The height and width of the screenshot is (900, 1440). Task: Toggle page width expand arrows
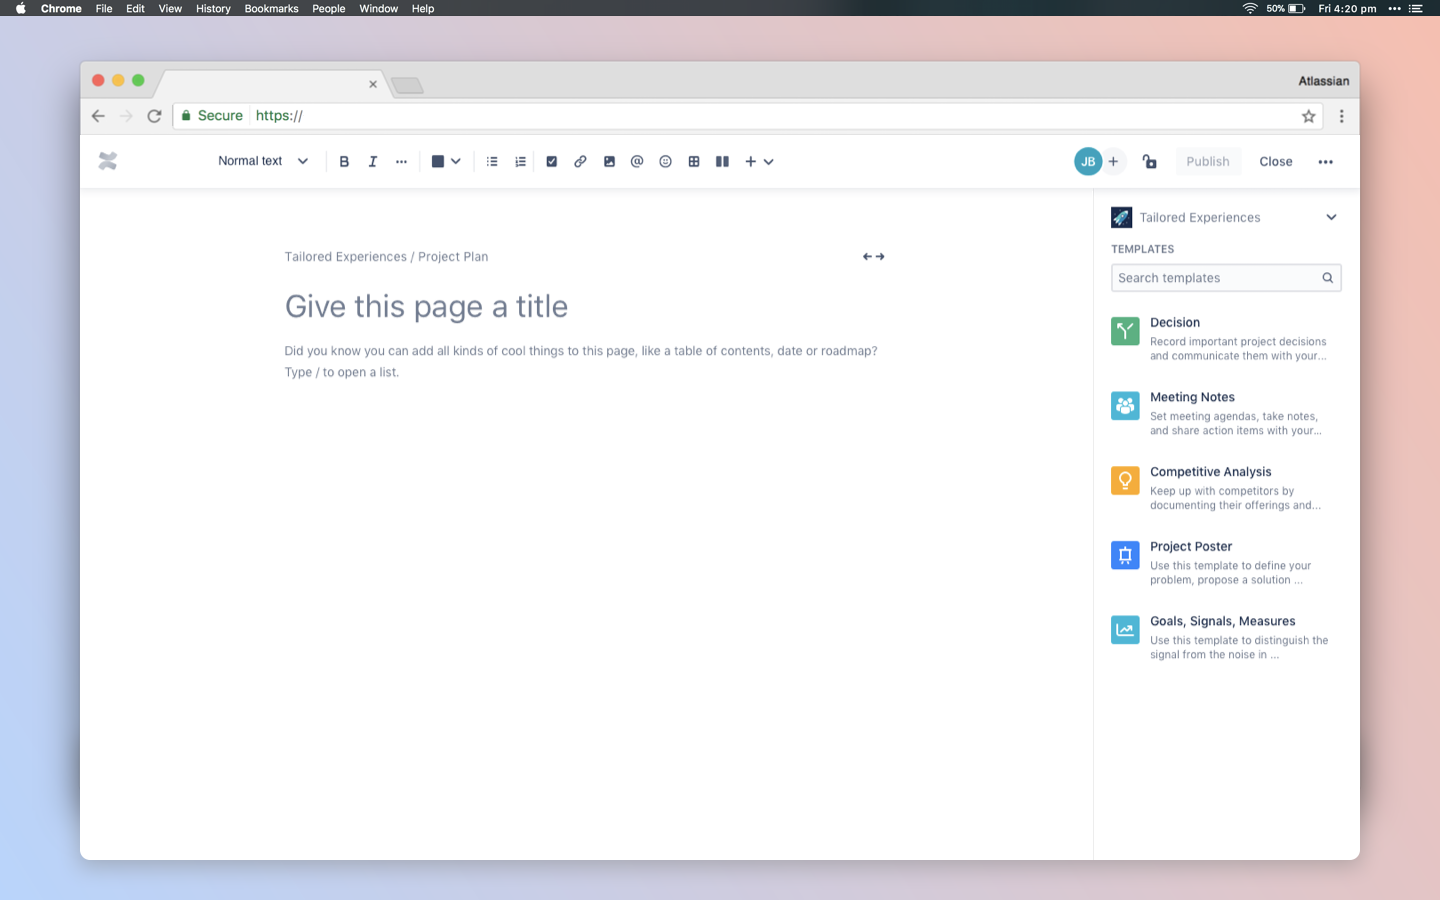tap(873, 257)
